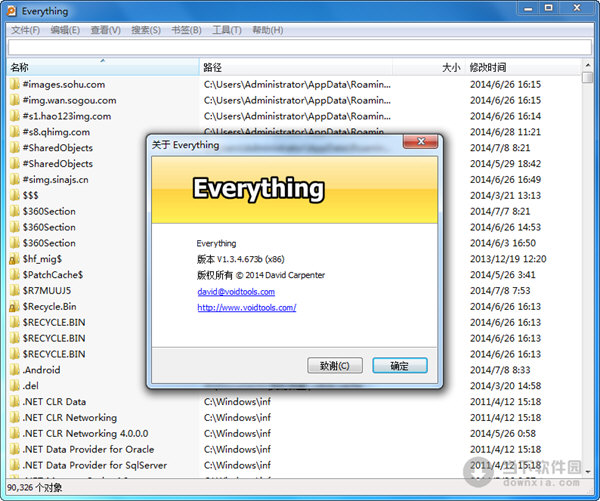Screen dimensions: 600x501
Task: Click folder icon for $$$ entry
Action: 15,196
